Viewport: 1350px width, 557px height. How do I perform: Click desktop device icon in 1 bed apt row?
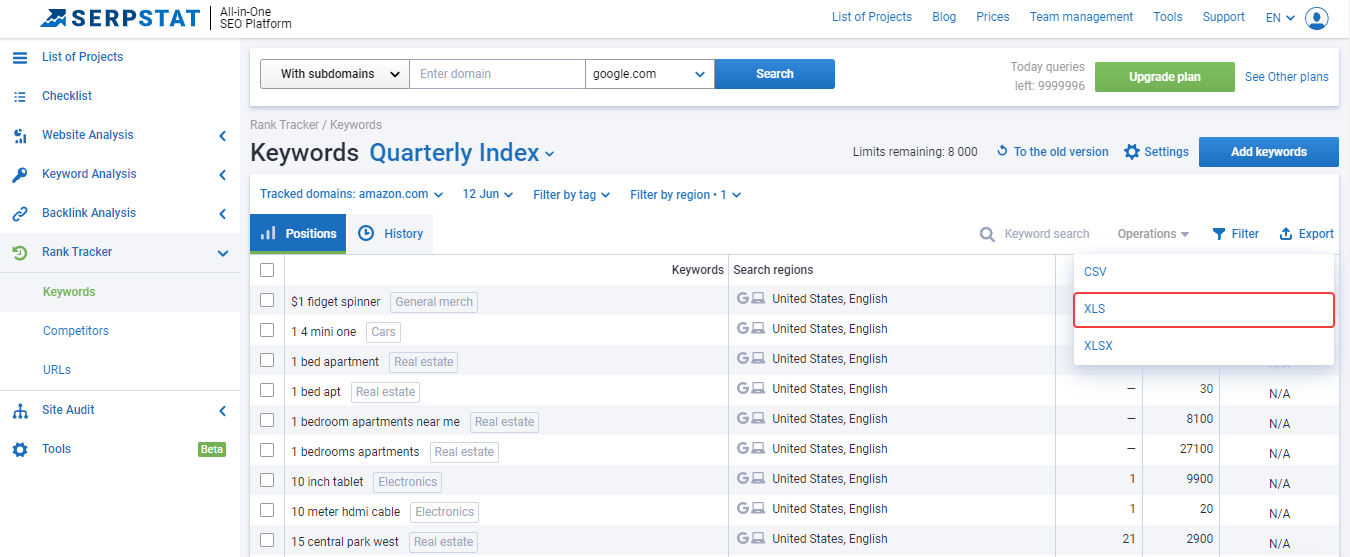758,388
